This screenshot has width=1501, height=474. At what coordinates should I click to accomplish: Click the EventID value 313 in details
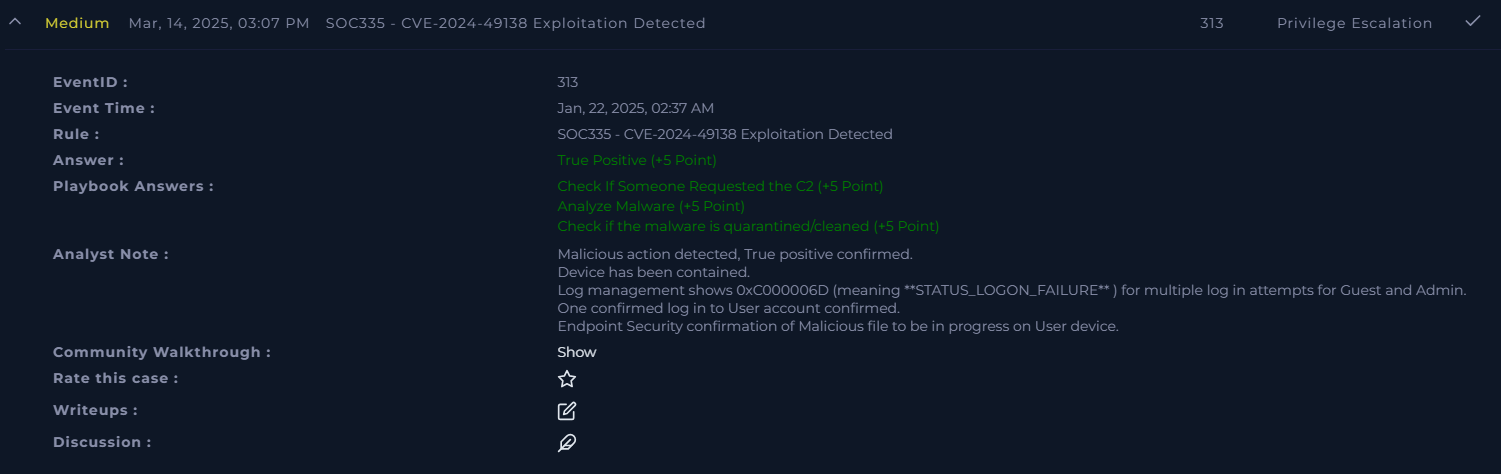click(567, 82)
